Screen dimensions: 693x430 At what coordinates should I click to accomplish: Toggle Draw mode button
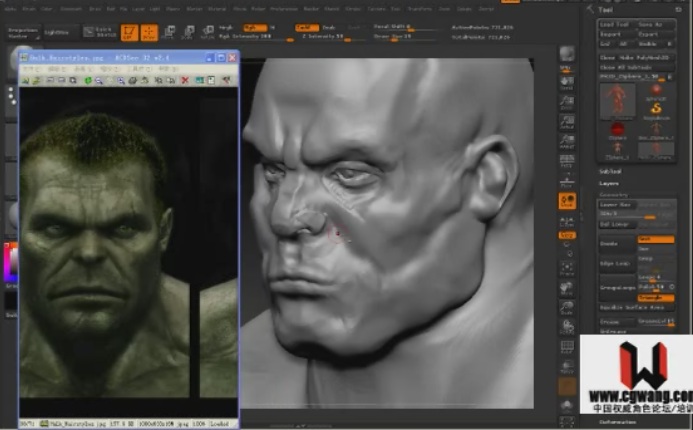click(149, 32)
